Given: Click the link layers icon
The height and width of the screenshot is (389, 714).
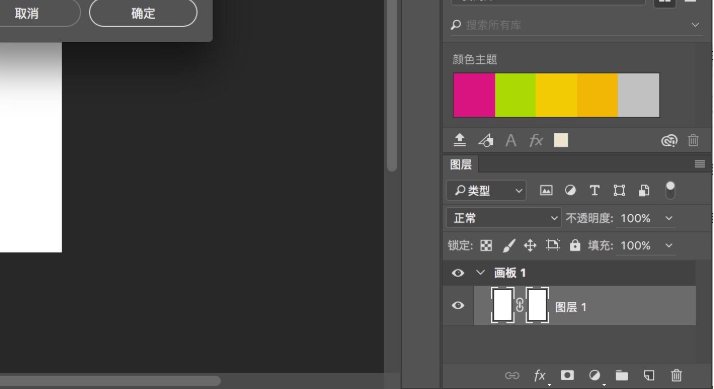Looking at the screenshot, I should (x=512, y=375).
